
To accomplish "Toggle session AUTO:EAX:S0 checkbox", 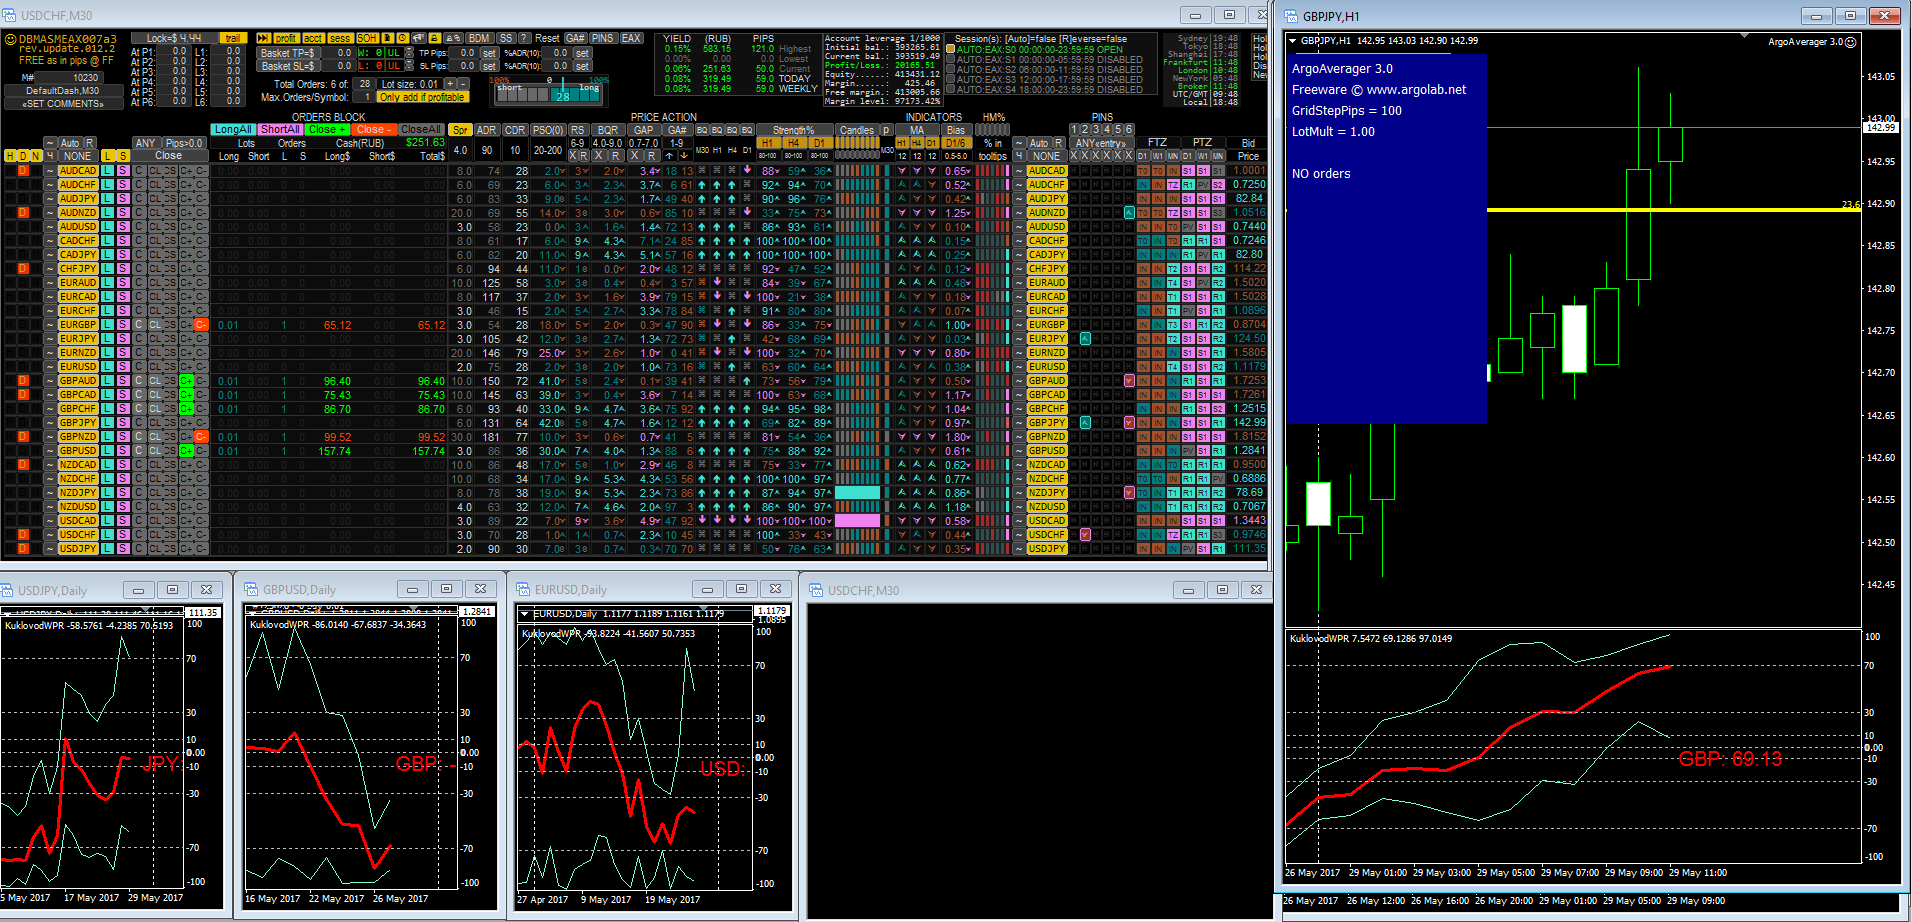I will tap(950, 49).
